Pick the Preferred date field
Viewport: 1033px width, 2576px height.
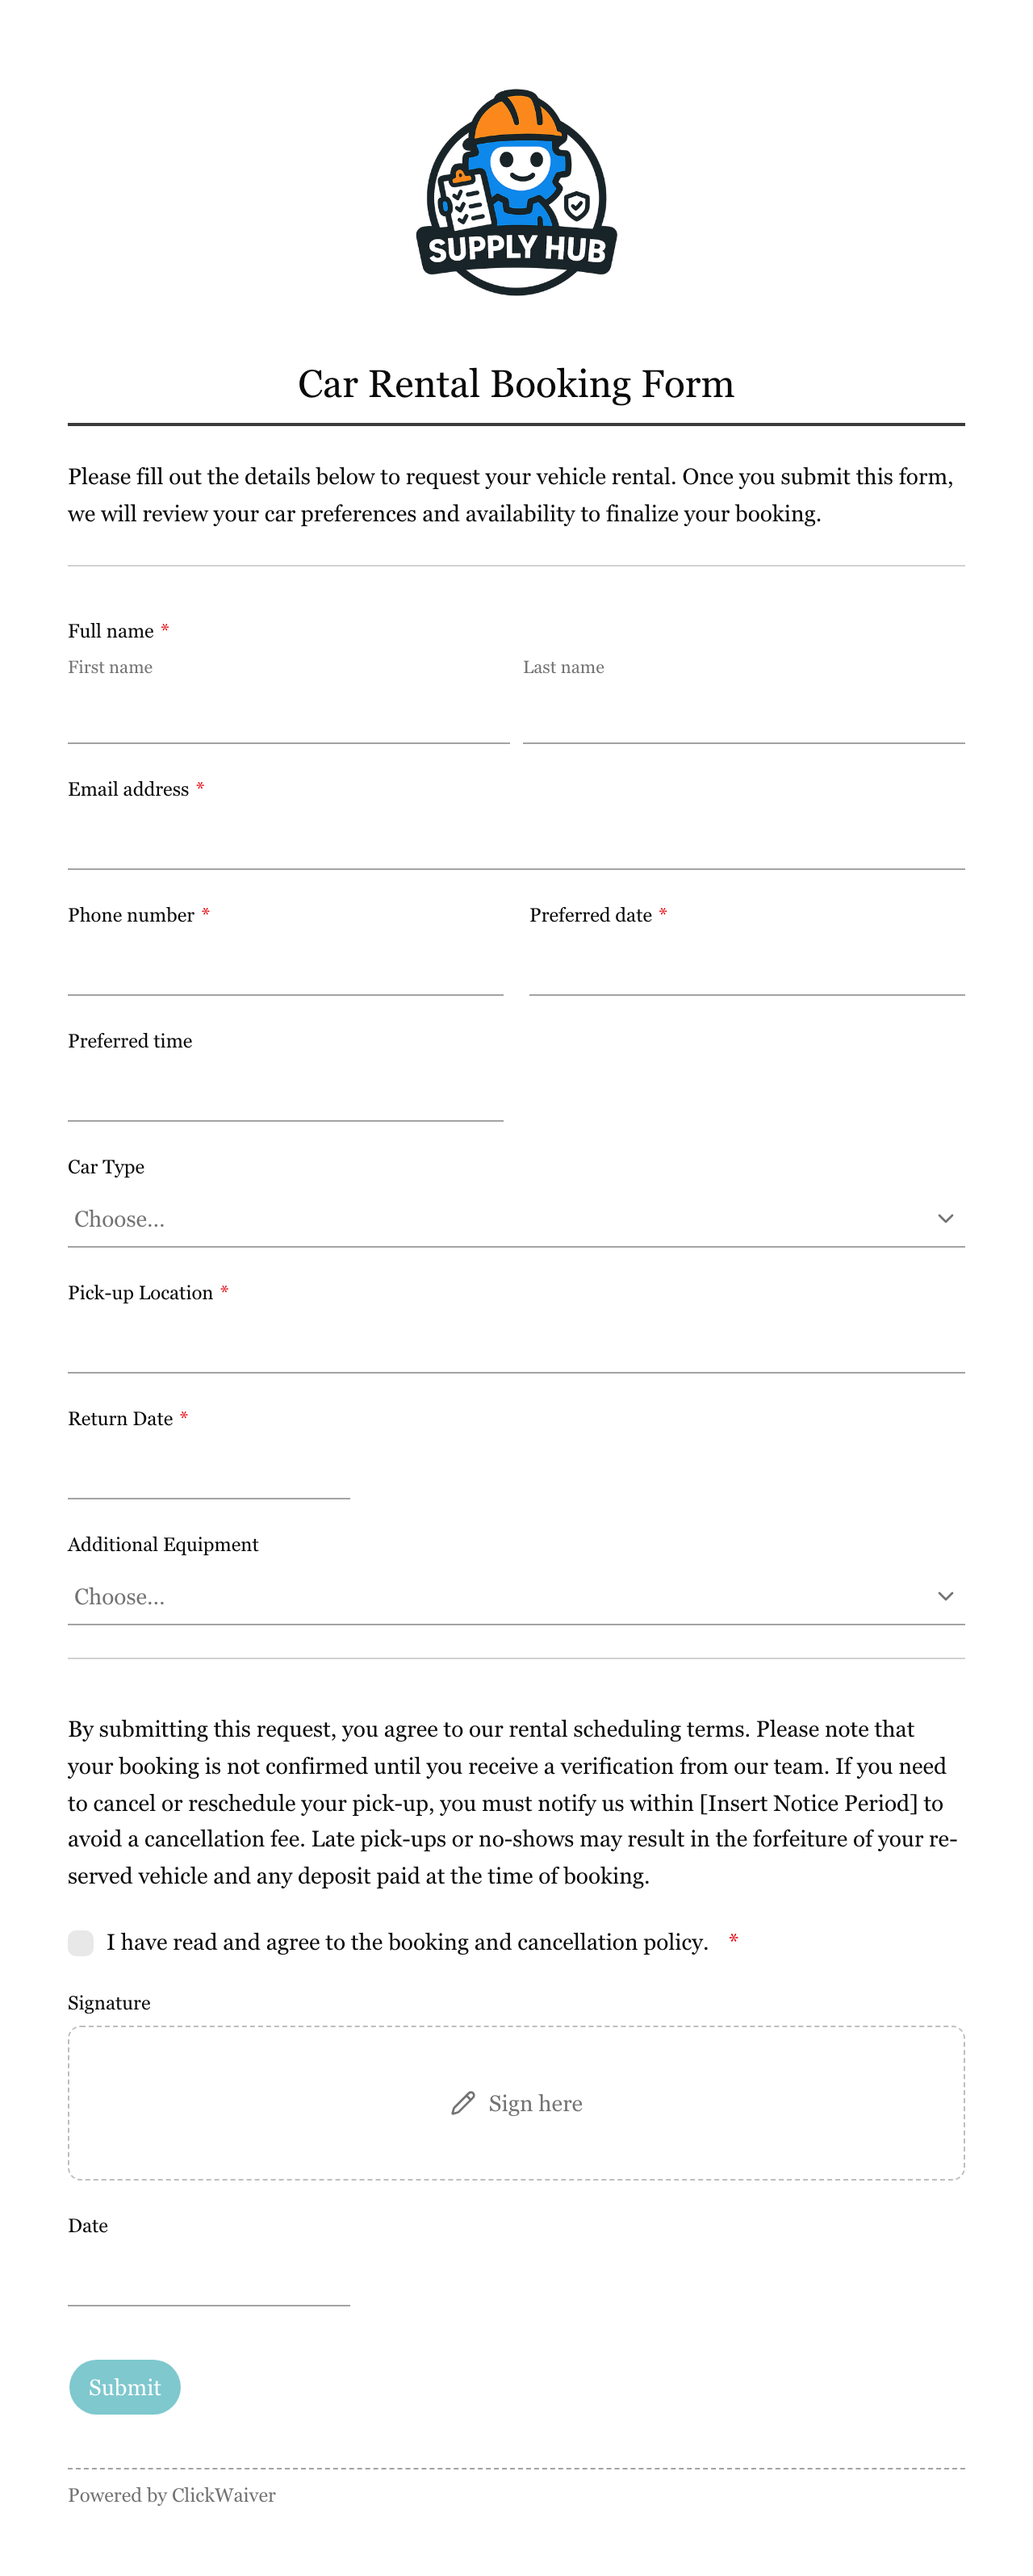click(747, 967)
